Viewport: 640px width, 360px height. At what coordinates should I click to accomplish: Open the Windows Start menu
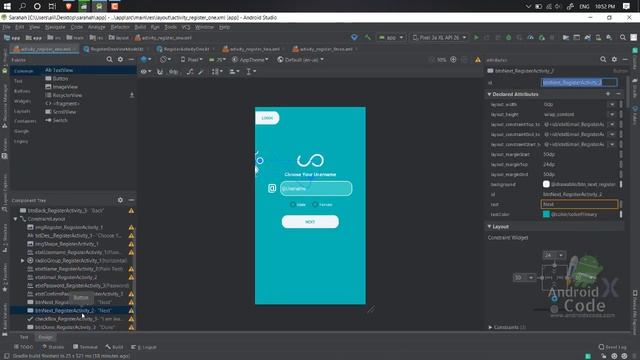click(7, 6)
